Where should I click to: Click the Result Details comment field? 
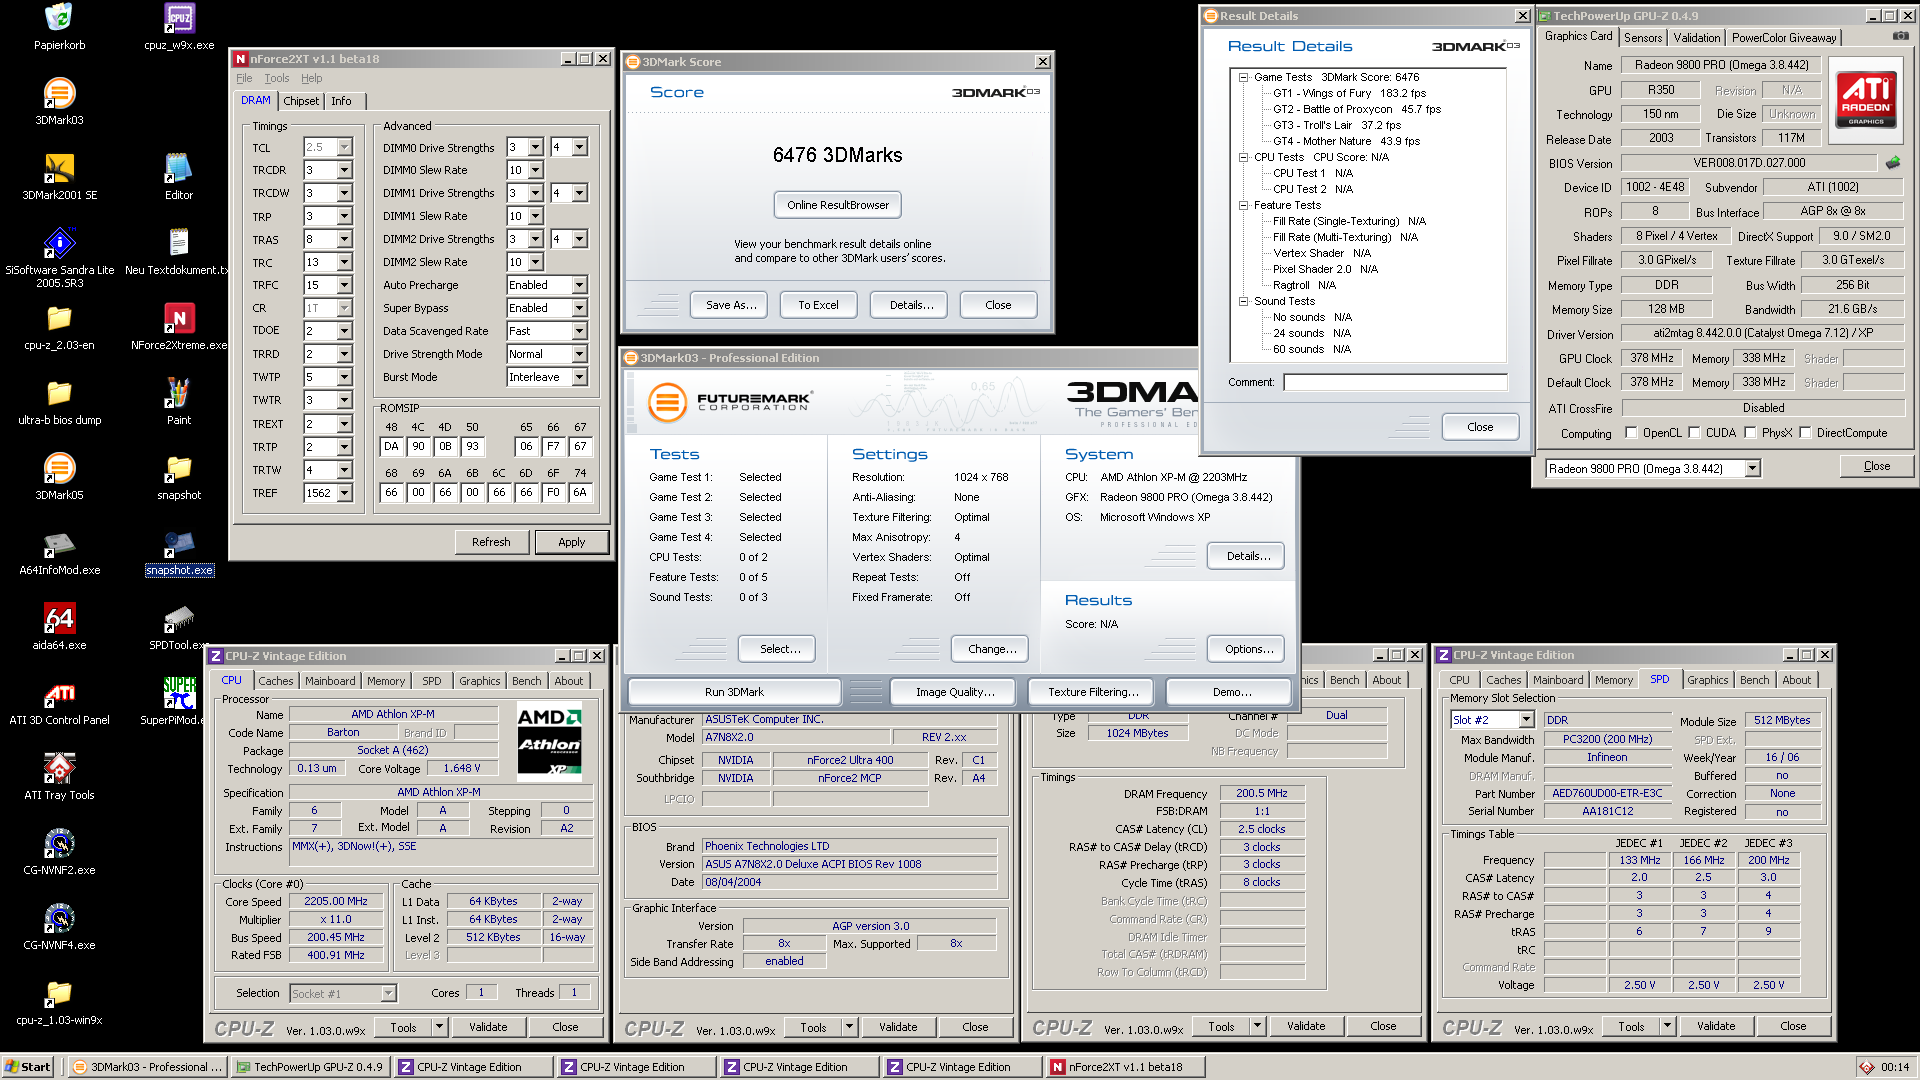(x=1395, y=382)
